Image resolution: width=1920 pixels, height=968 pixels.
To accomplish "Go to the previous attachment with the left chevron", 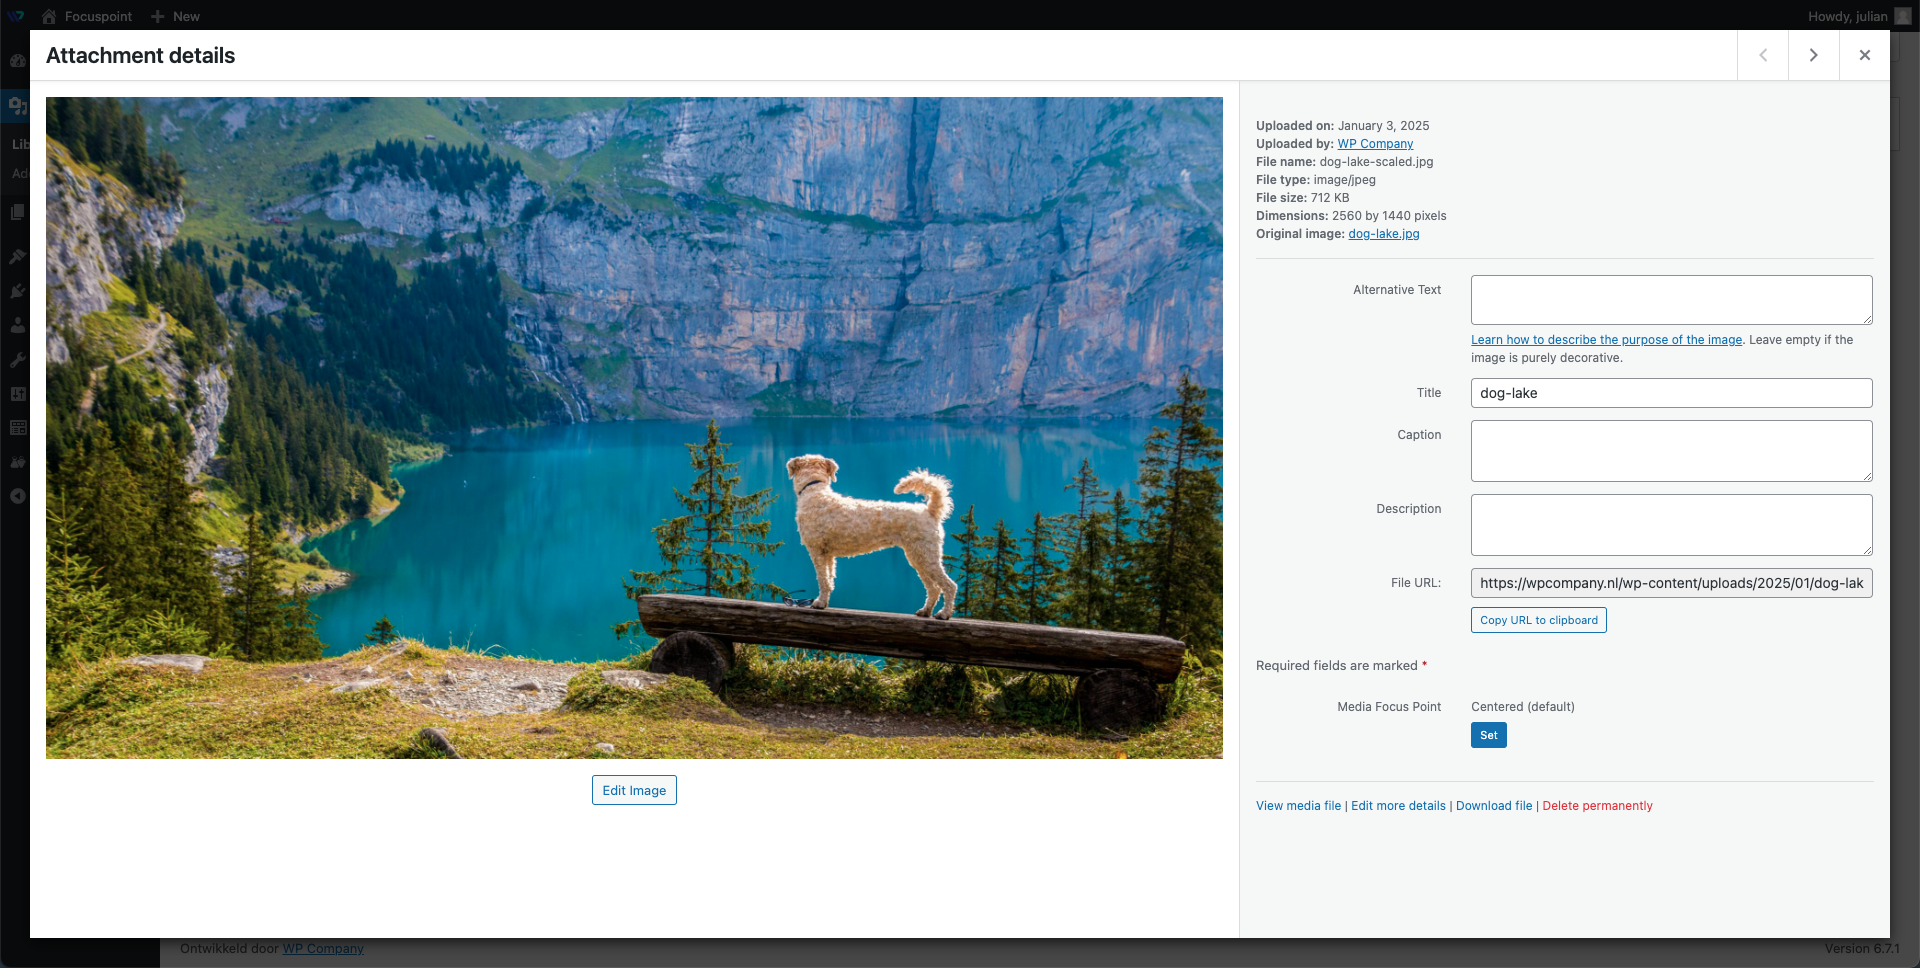I will coord(1763,55).
